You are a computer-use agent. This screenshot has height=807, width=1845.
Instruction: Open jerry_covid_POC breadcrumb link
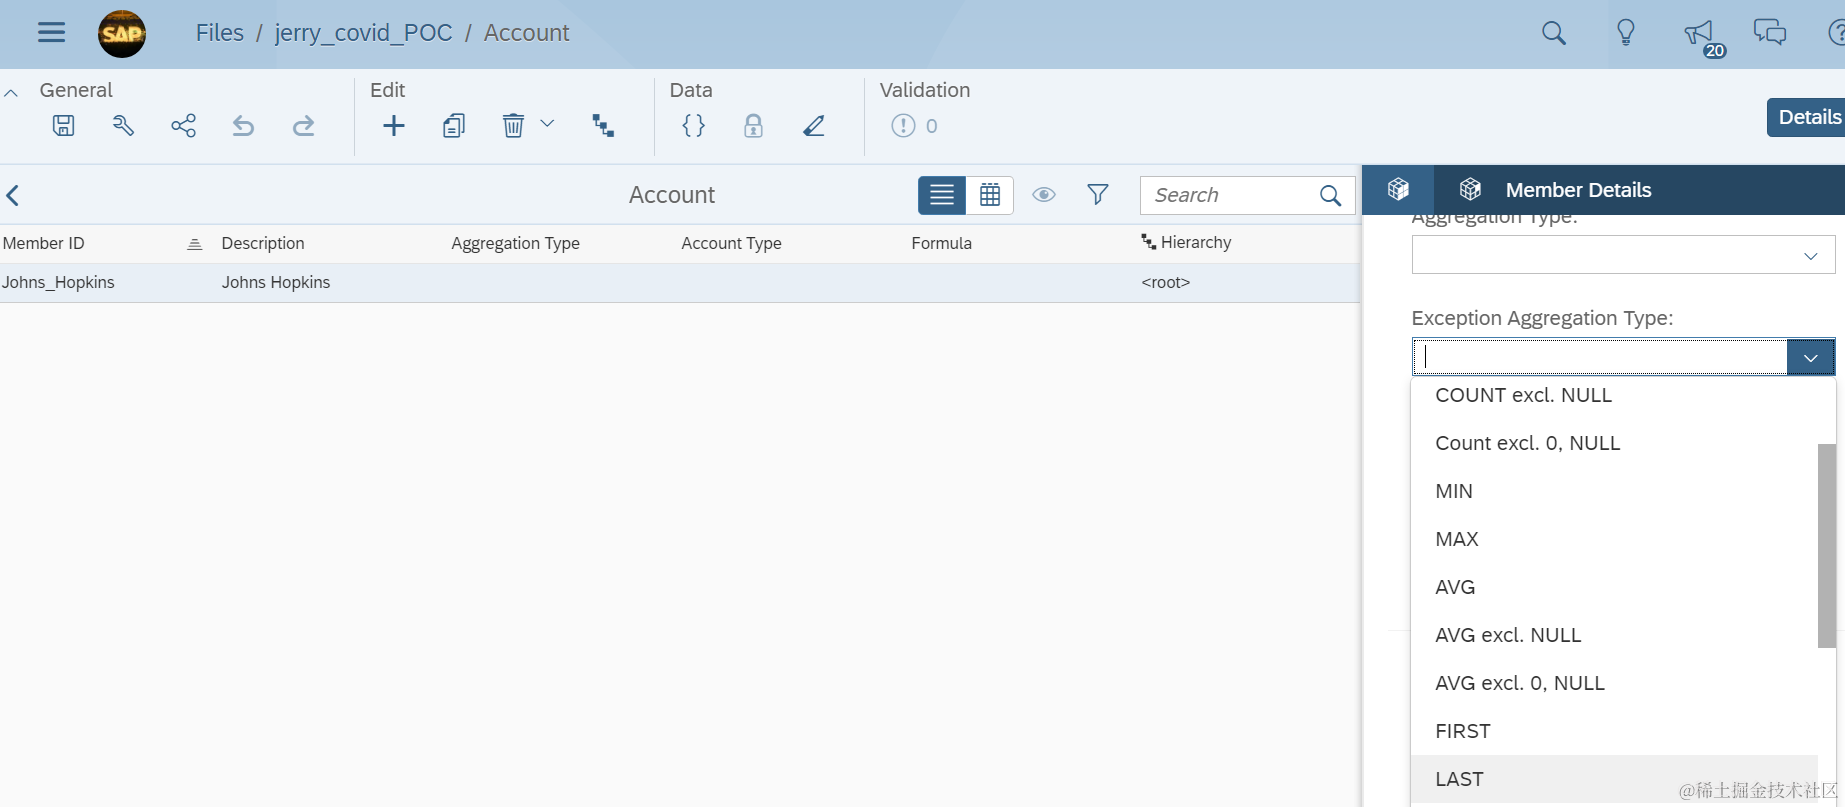pyautogui.click(x=363, y=33)
